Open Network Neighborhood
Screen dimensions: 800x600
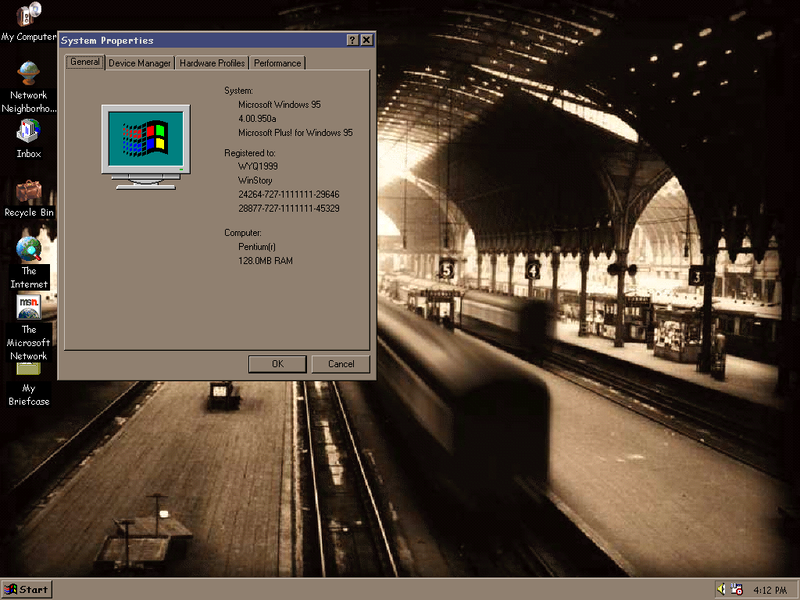pos(27,73)
